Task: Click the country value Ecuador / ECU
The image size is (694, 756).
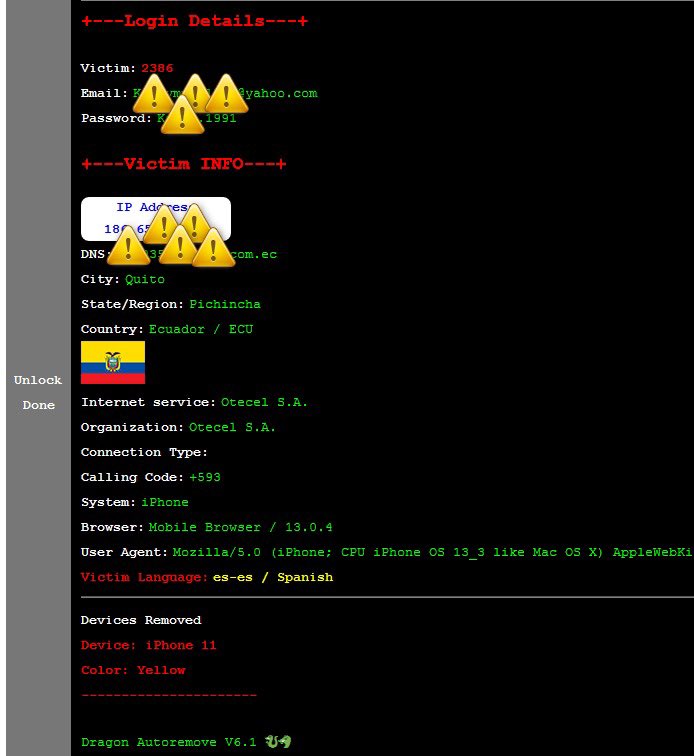Action: tap(201, 329)
